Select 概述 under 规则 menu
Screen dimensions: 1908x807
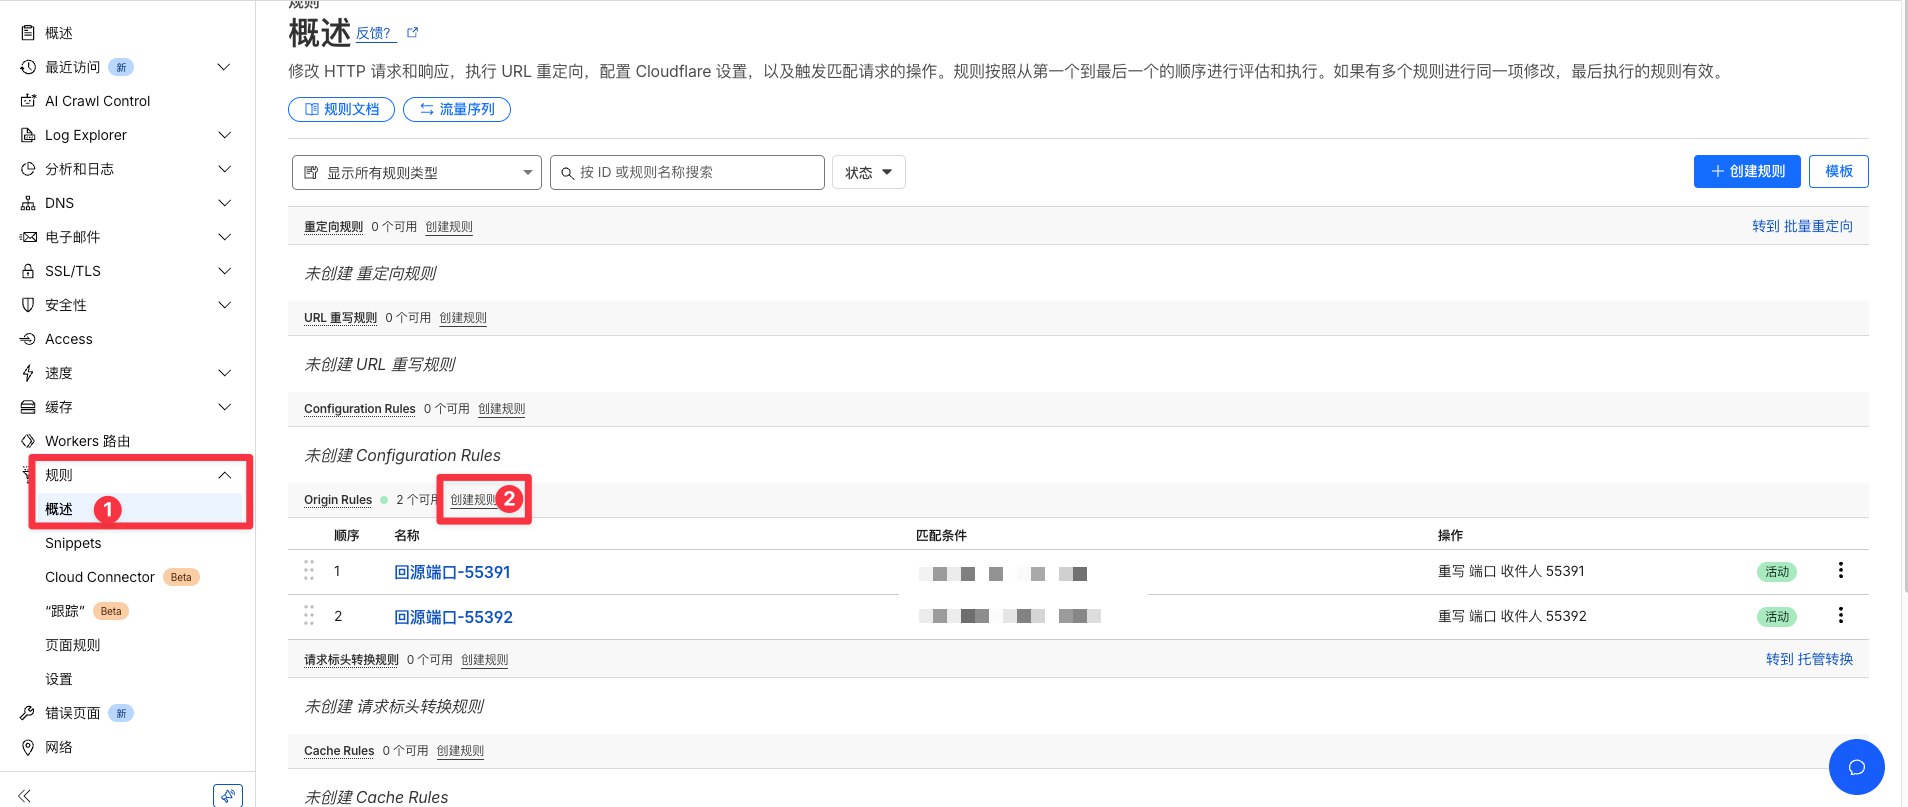coord(59,509)
